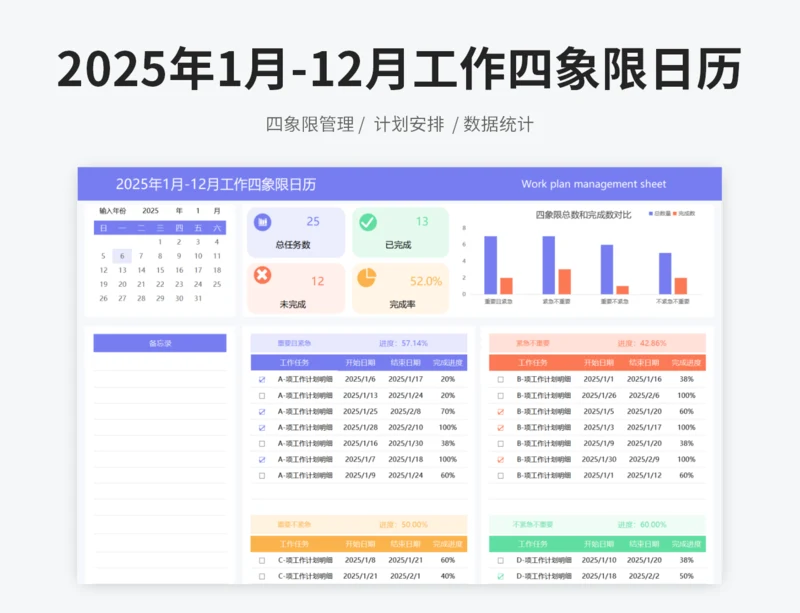Click the orange bar for 紧急不重要 in chart
This screenshot has width=800, height=613.
tap(564, 282)
